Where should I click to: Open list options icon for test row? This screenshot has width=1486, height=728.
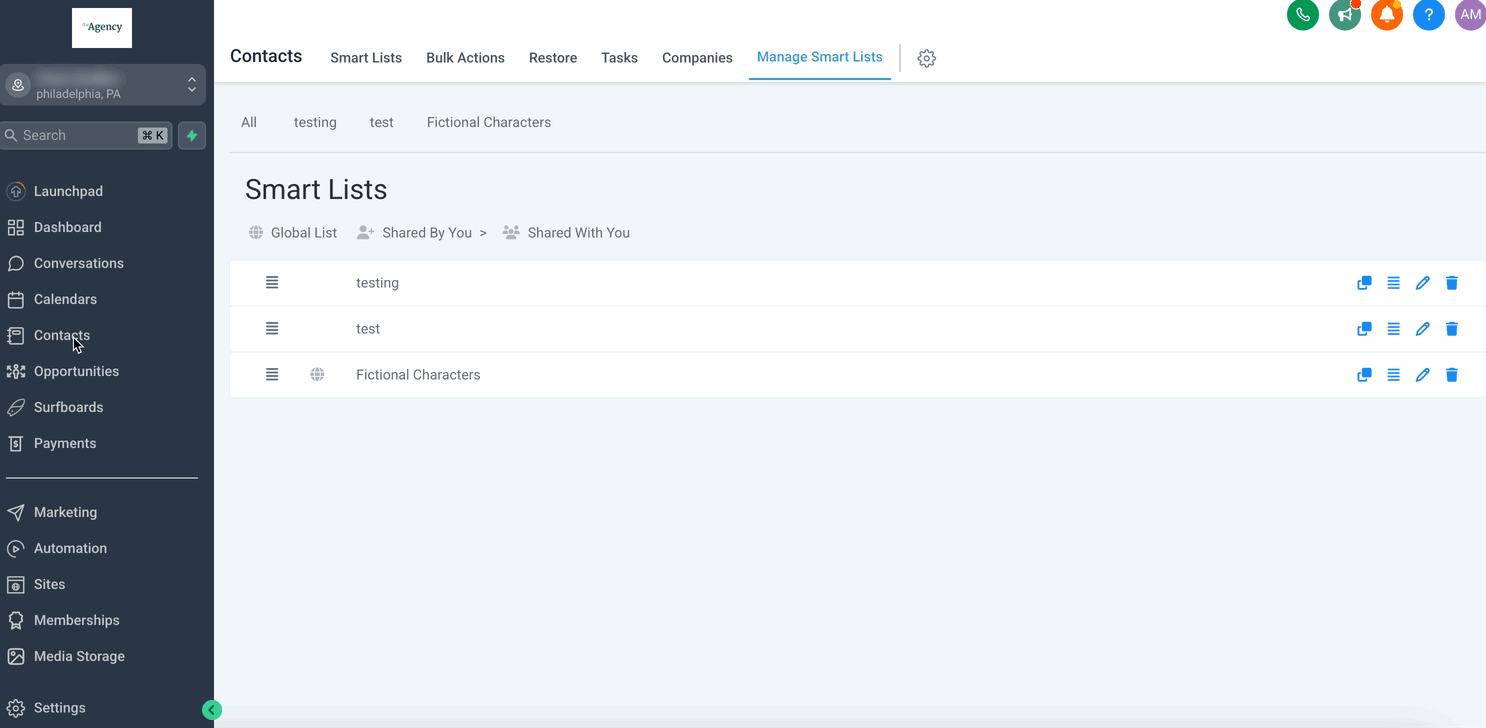[x=1393, y=329]
